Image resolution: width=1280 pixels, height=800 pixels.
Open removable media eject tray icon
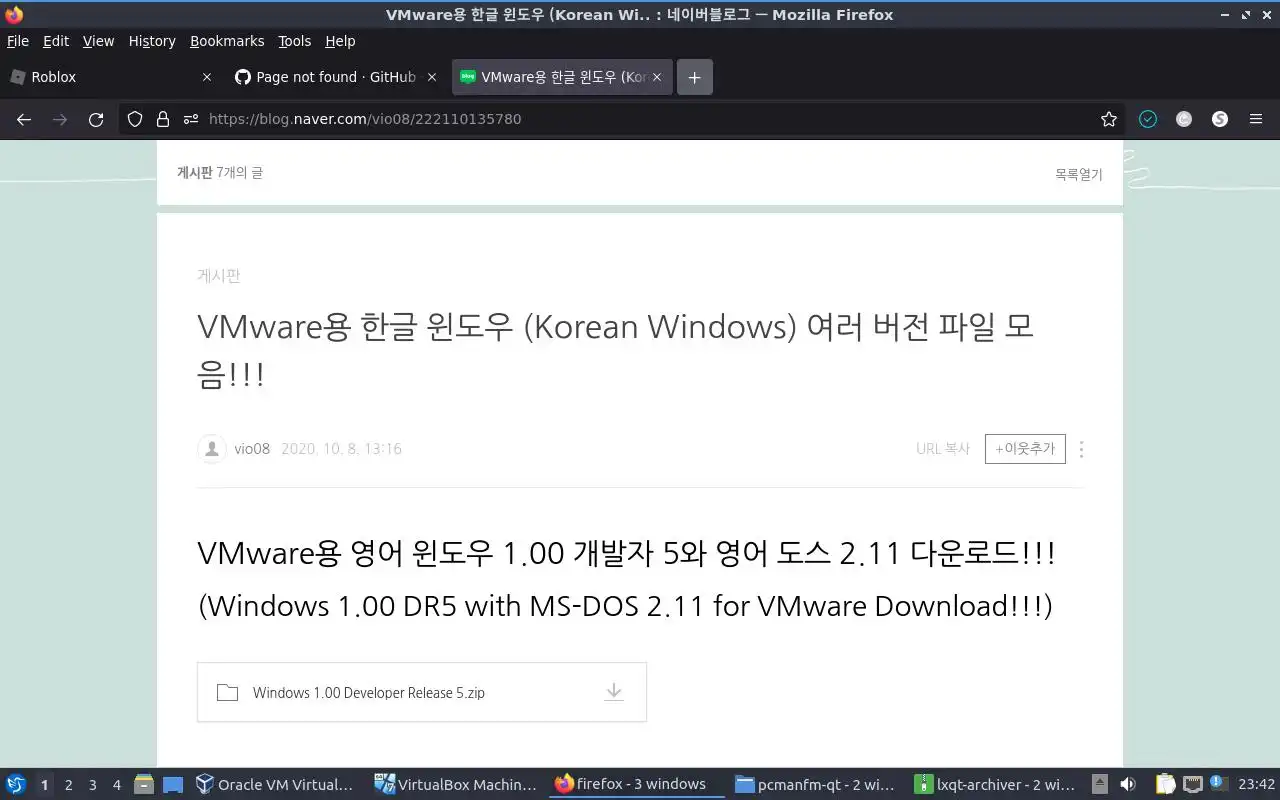click(1100, 784)
